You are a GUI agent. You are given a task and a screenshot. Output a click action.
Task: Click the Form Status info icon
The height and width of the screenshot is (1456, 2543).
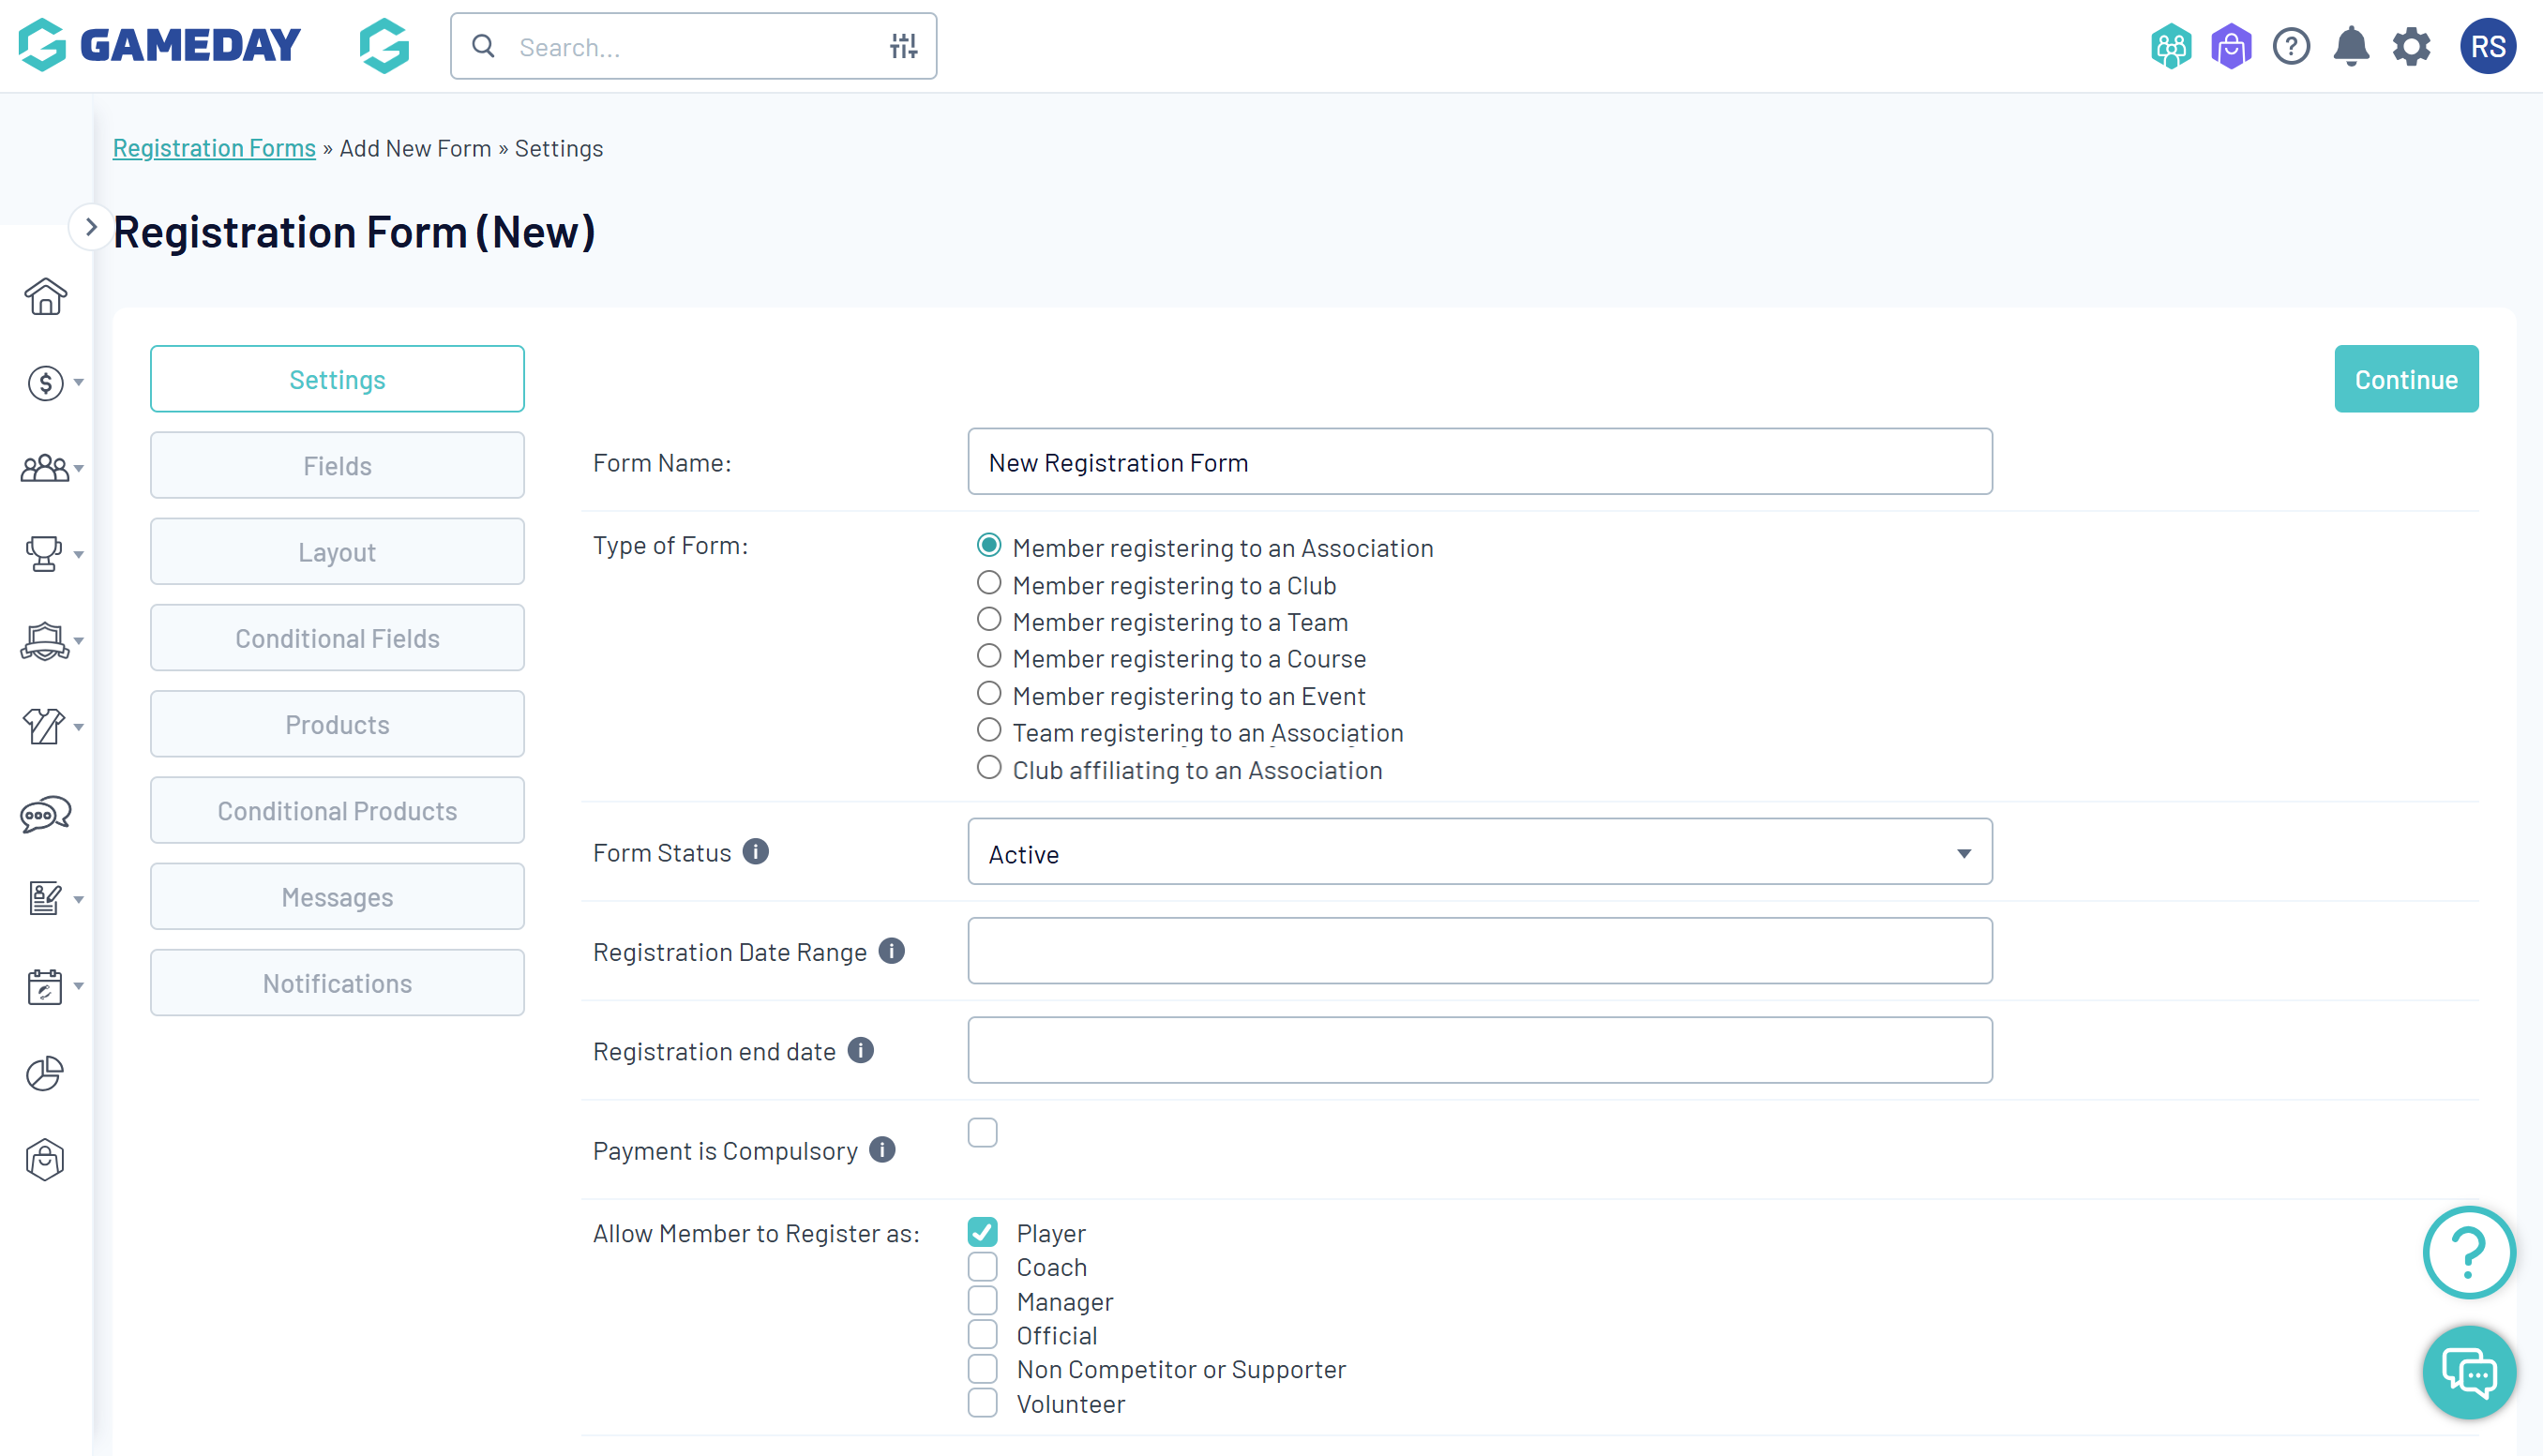coord(756,852)
